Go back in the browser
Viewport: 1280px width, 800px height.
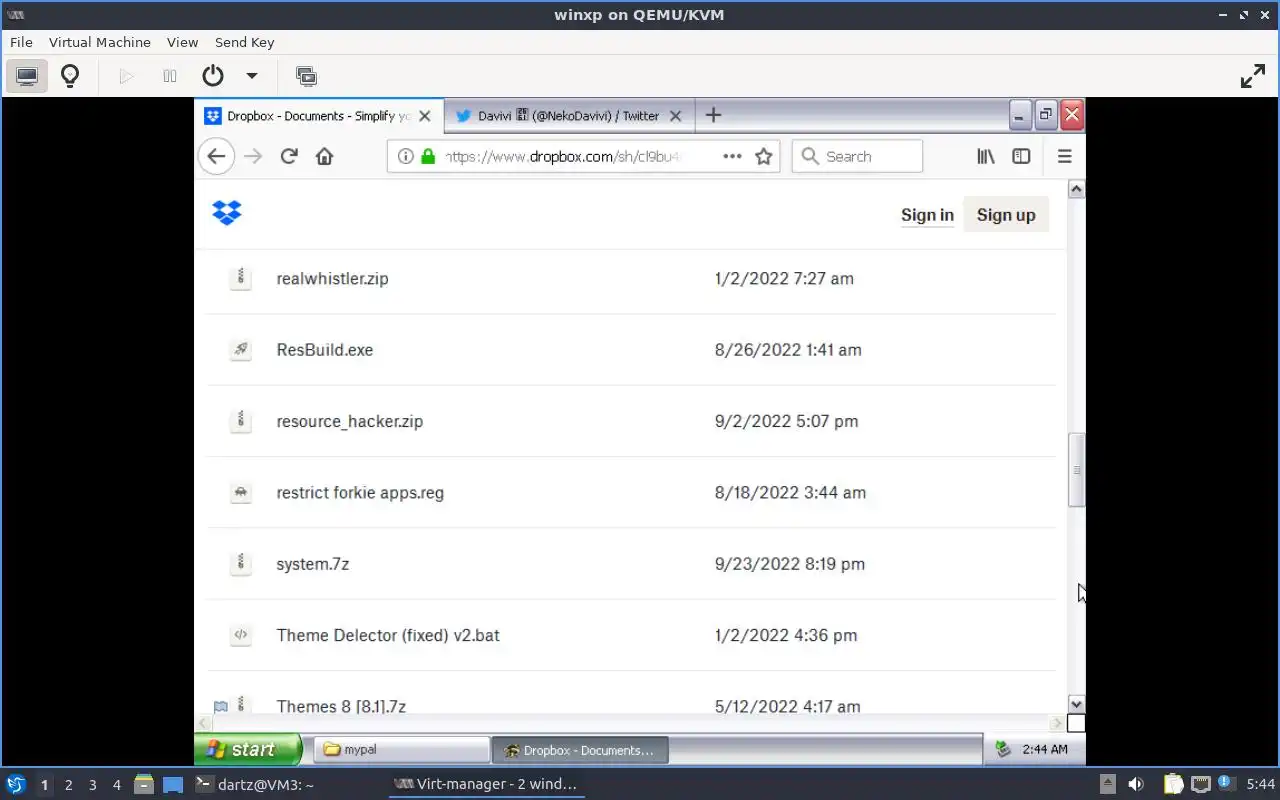[216, 156]
